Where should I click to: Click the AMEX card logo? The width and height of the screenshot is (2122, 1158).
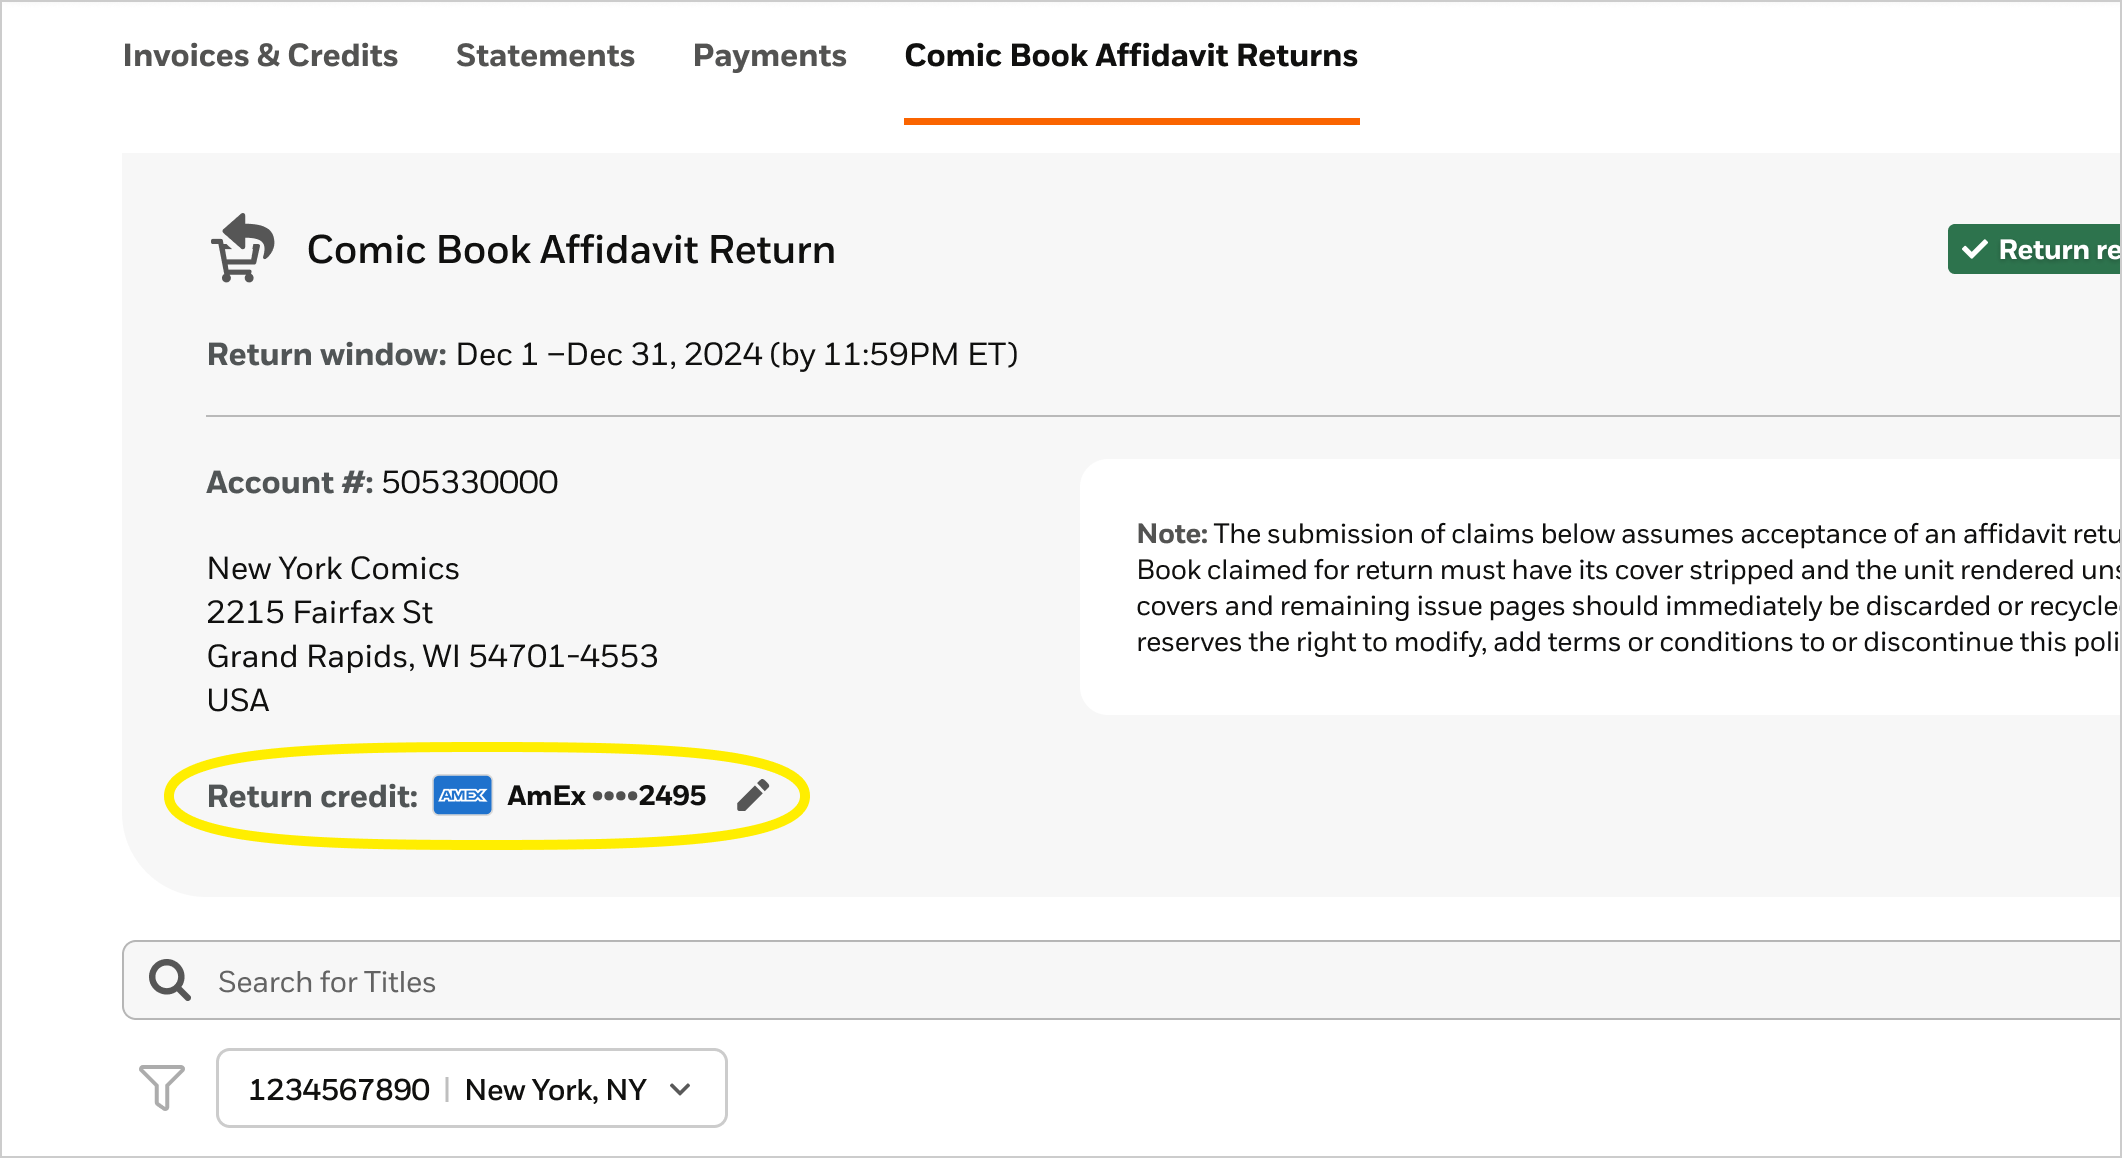[463, 795]
